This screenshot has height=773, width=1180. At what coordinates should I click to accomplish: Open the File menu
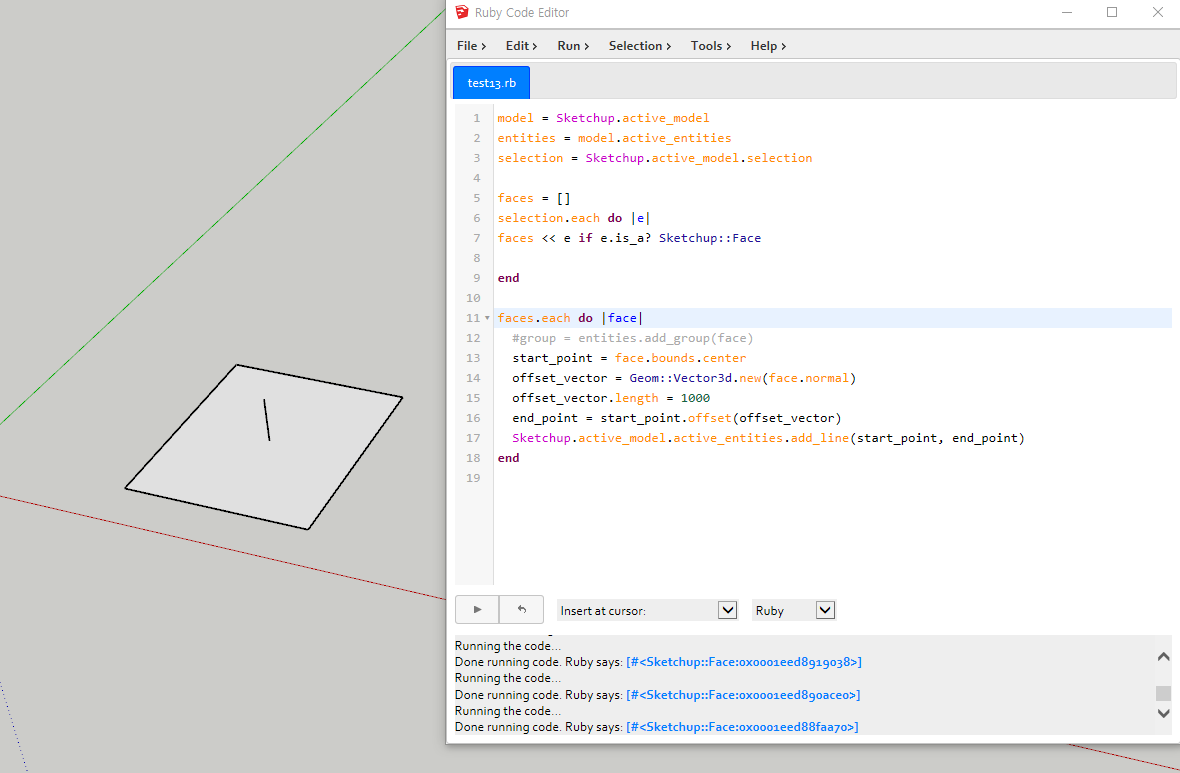tap(471, 46)
